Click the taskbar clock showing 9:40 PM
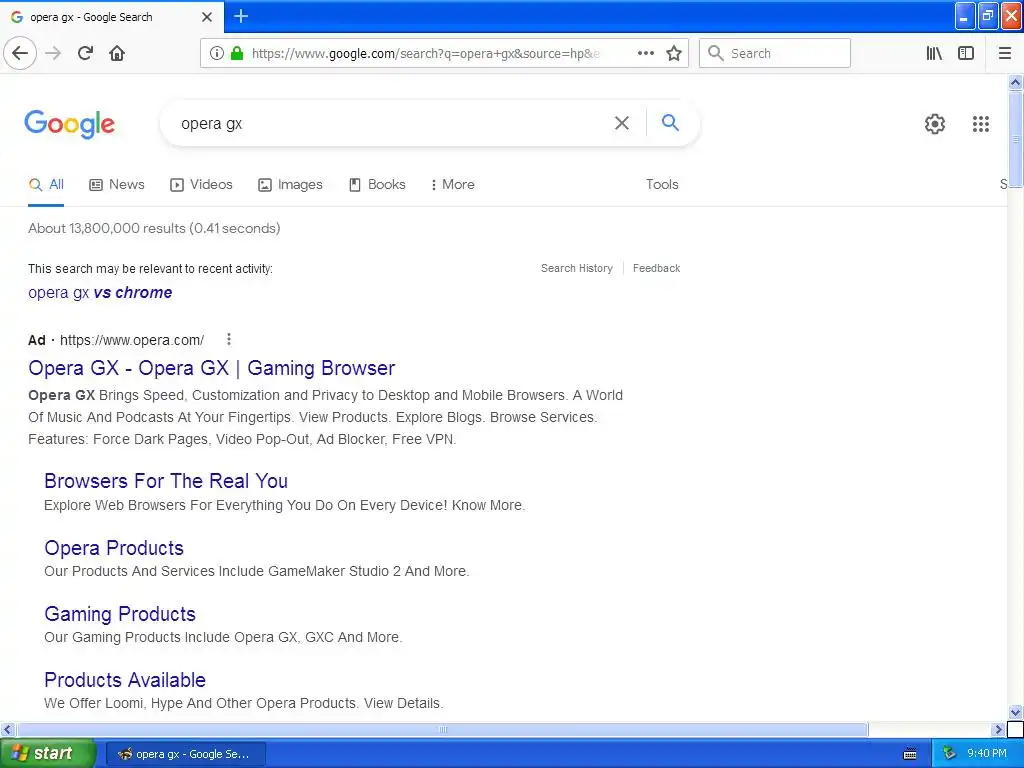The height and width of the screenshot is (768, 1024). (x=986, y=754)
